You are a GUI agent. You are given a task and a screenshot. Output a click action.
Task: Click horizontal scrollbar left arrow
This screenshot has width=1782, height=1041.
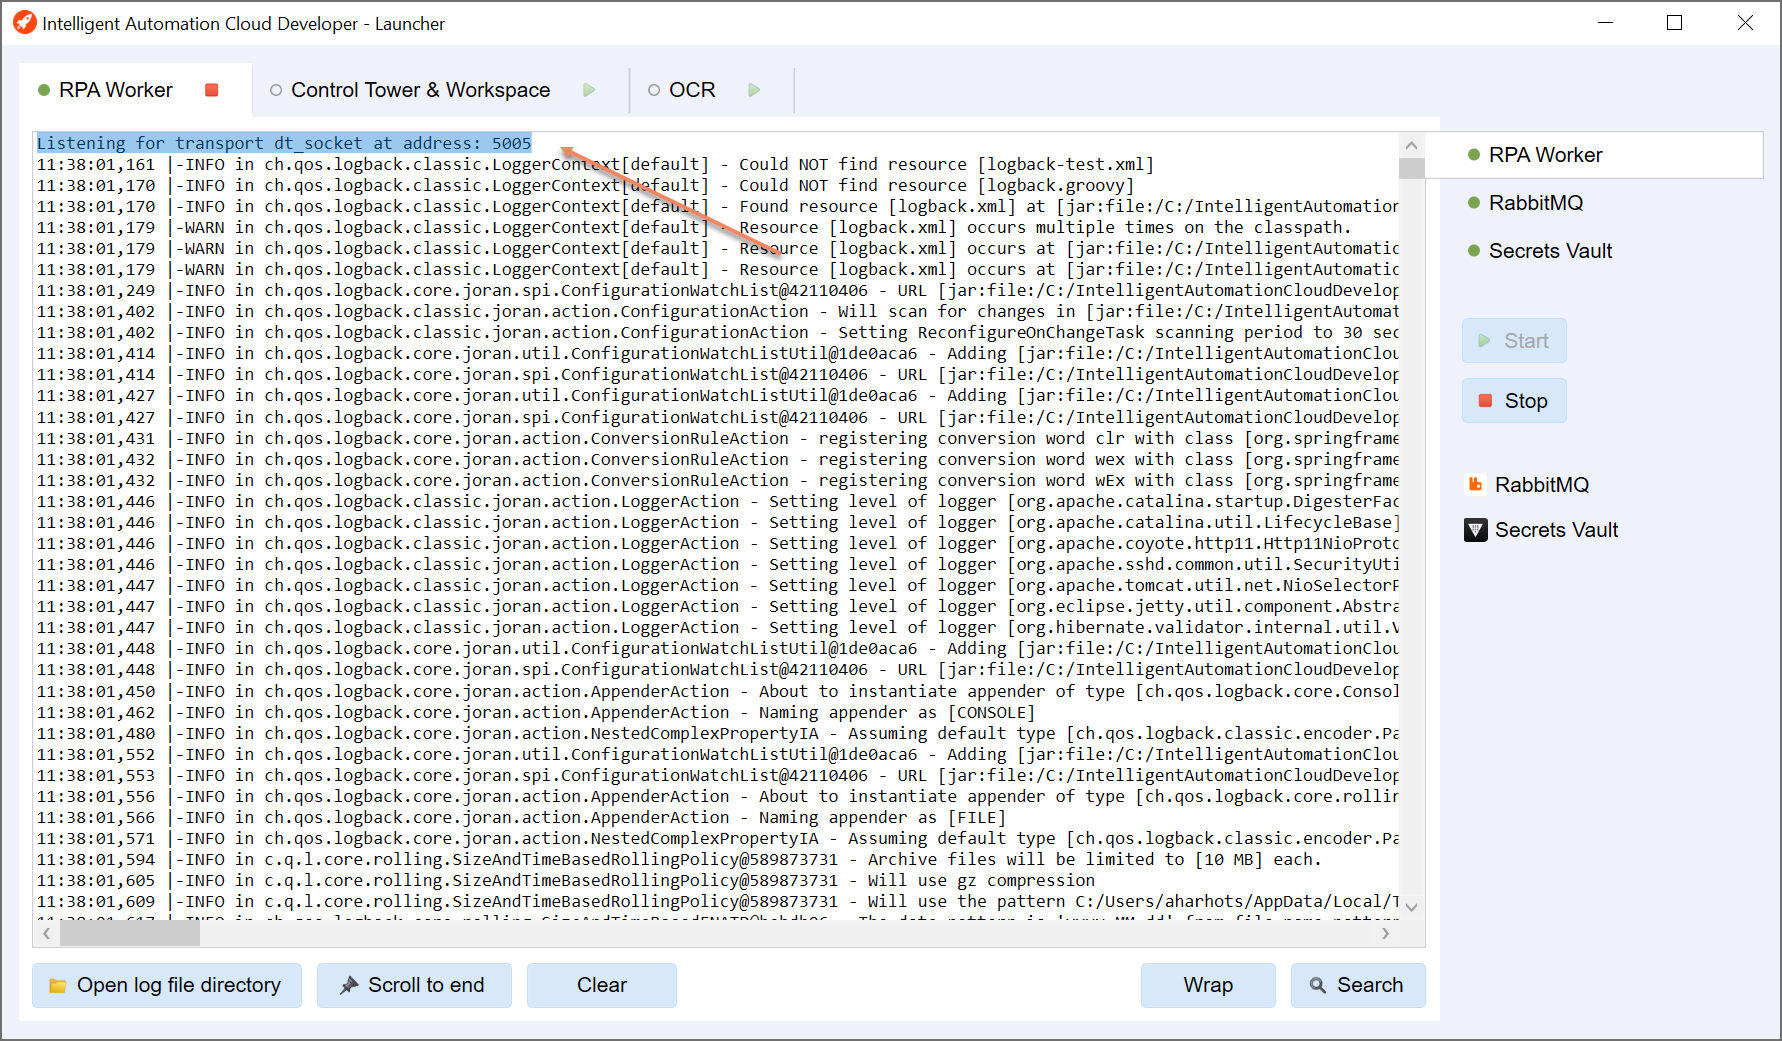(x=46, y=933)
